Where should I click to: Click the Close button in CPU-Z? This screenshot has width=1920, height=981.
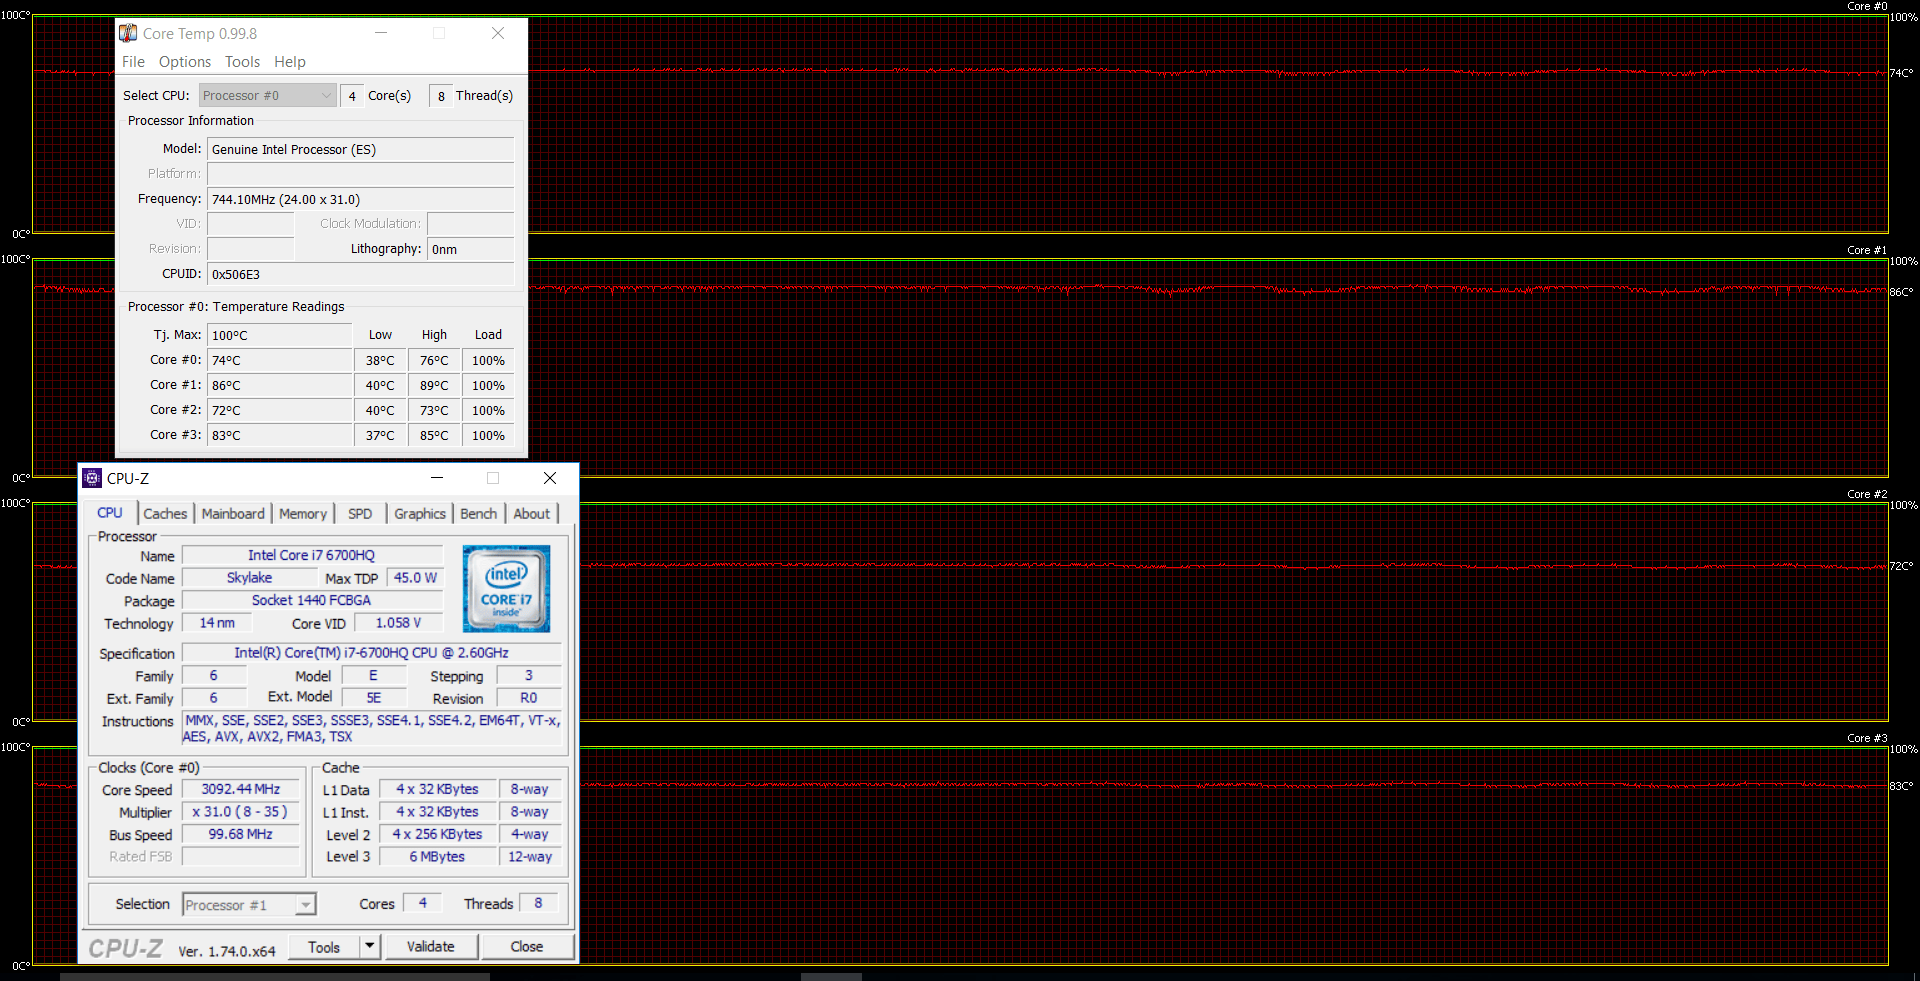click(x=527, y=946)
